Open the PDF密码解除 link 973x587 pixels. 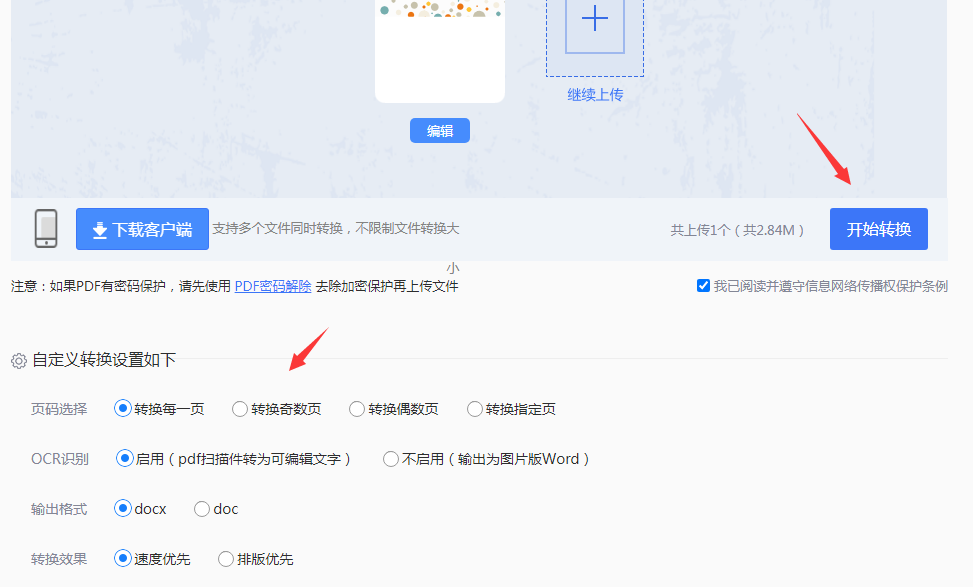coord(273,285)
